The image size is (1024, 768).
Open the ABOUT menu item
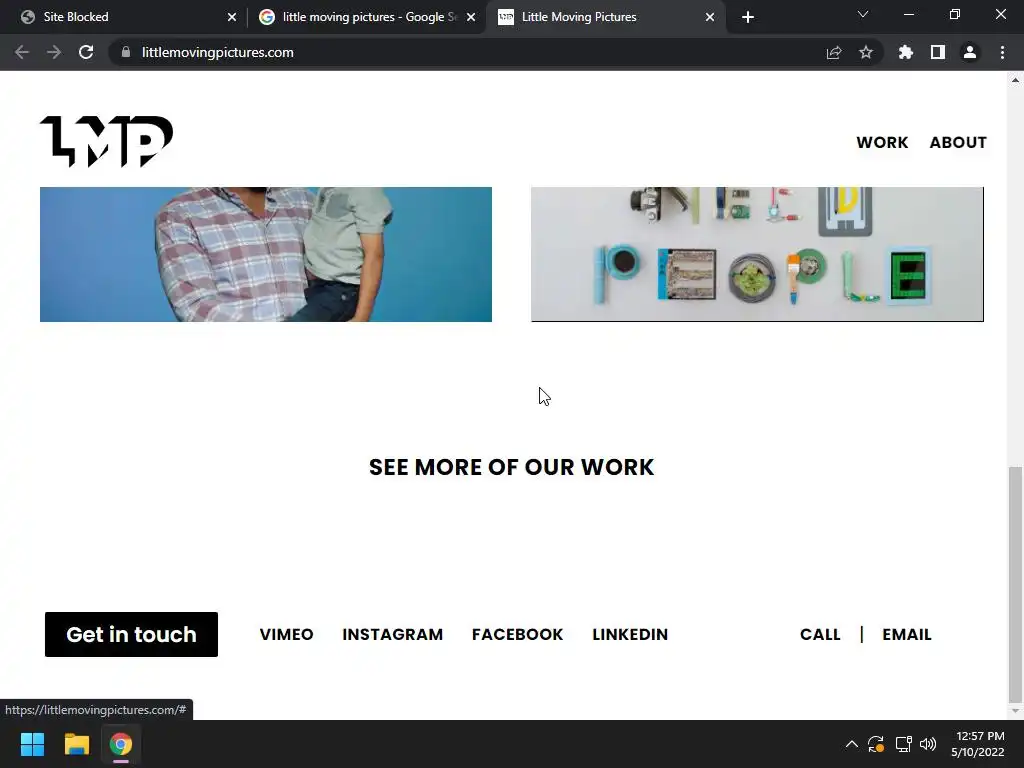tap(958, 142)
